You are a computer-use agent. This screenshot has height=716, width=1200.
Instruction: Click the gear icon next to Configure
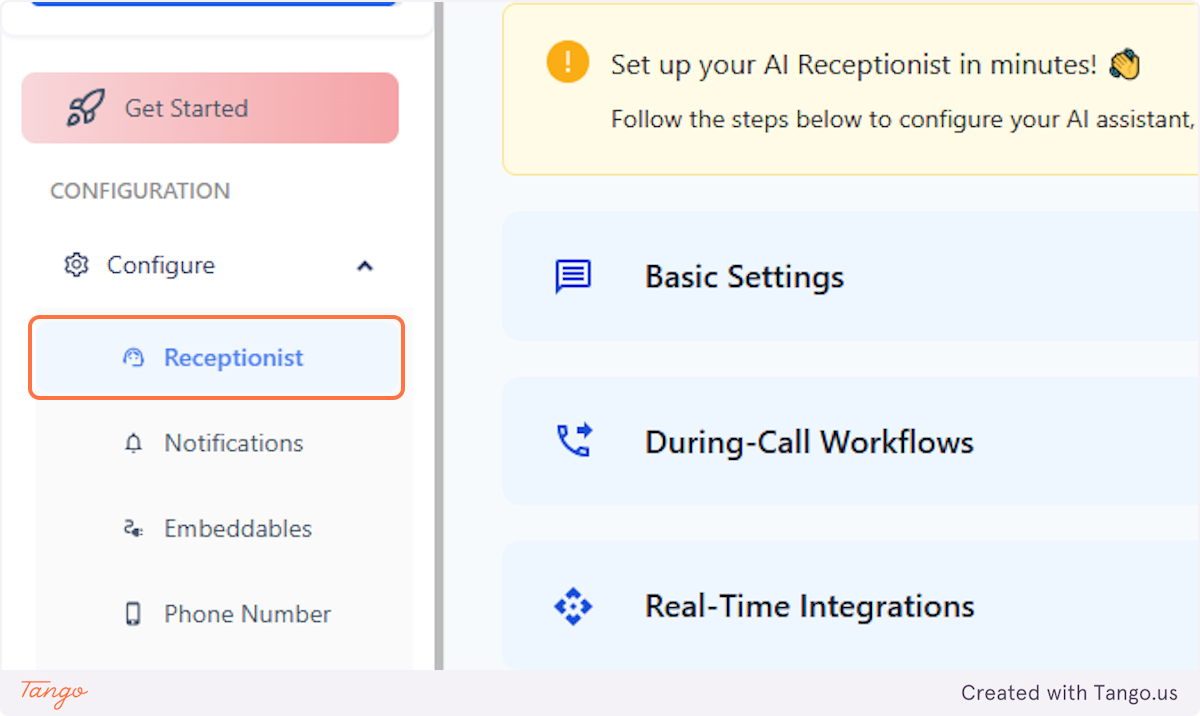click(x=75, y=264)
